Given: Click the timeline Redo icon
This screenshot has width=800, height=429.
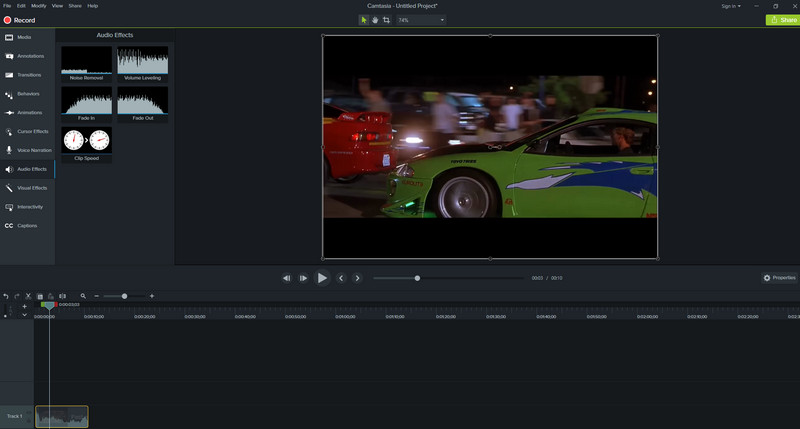Looking at the screenshot, I should coord(17,296).
